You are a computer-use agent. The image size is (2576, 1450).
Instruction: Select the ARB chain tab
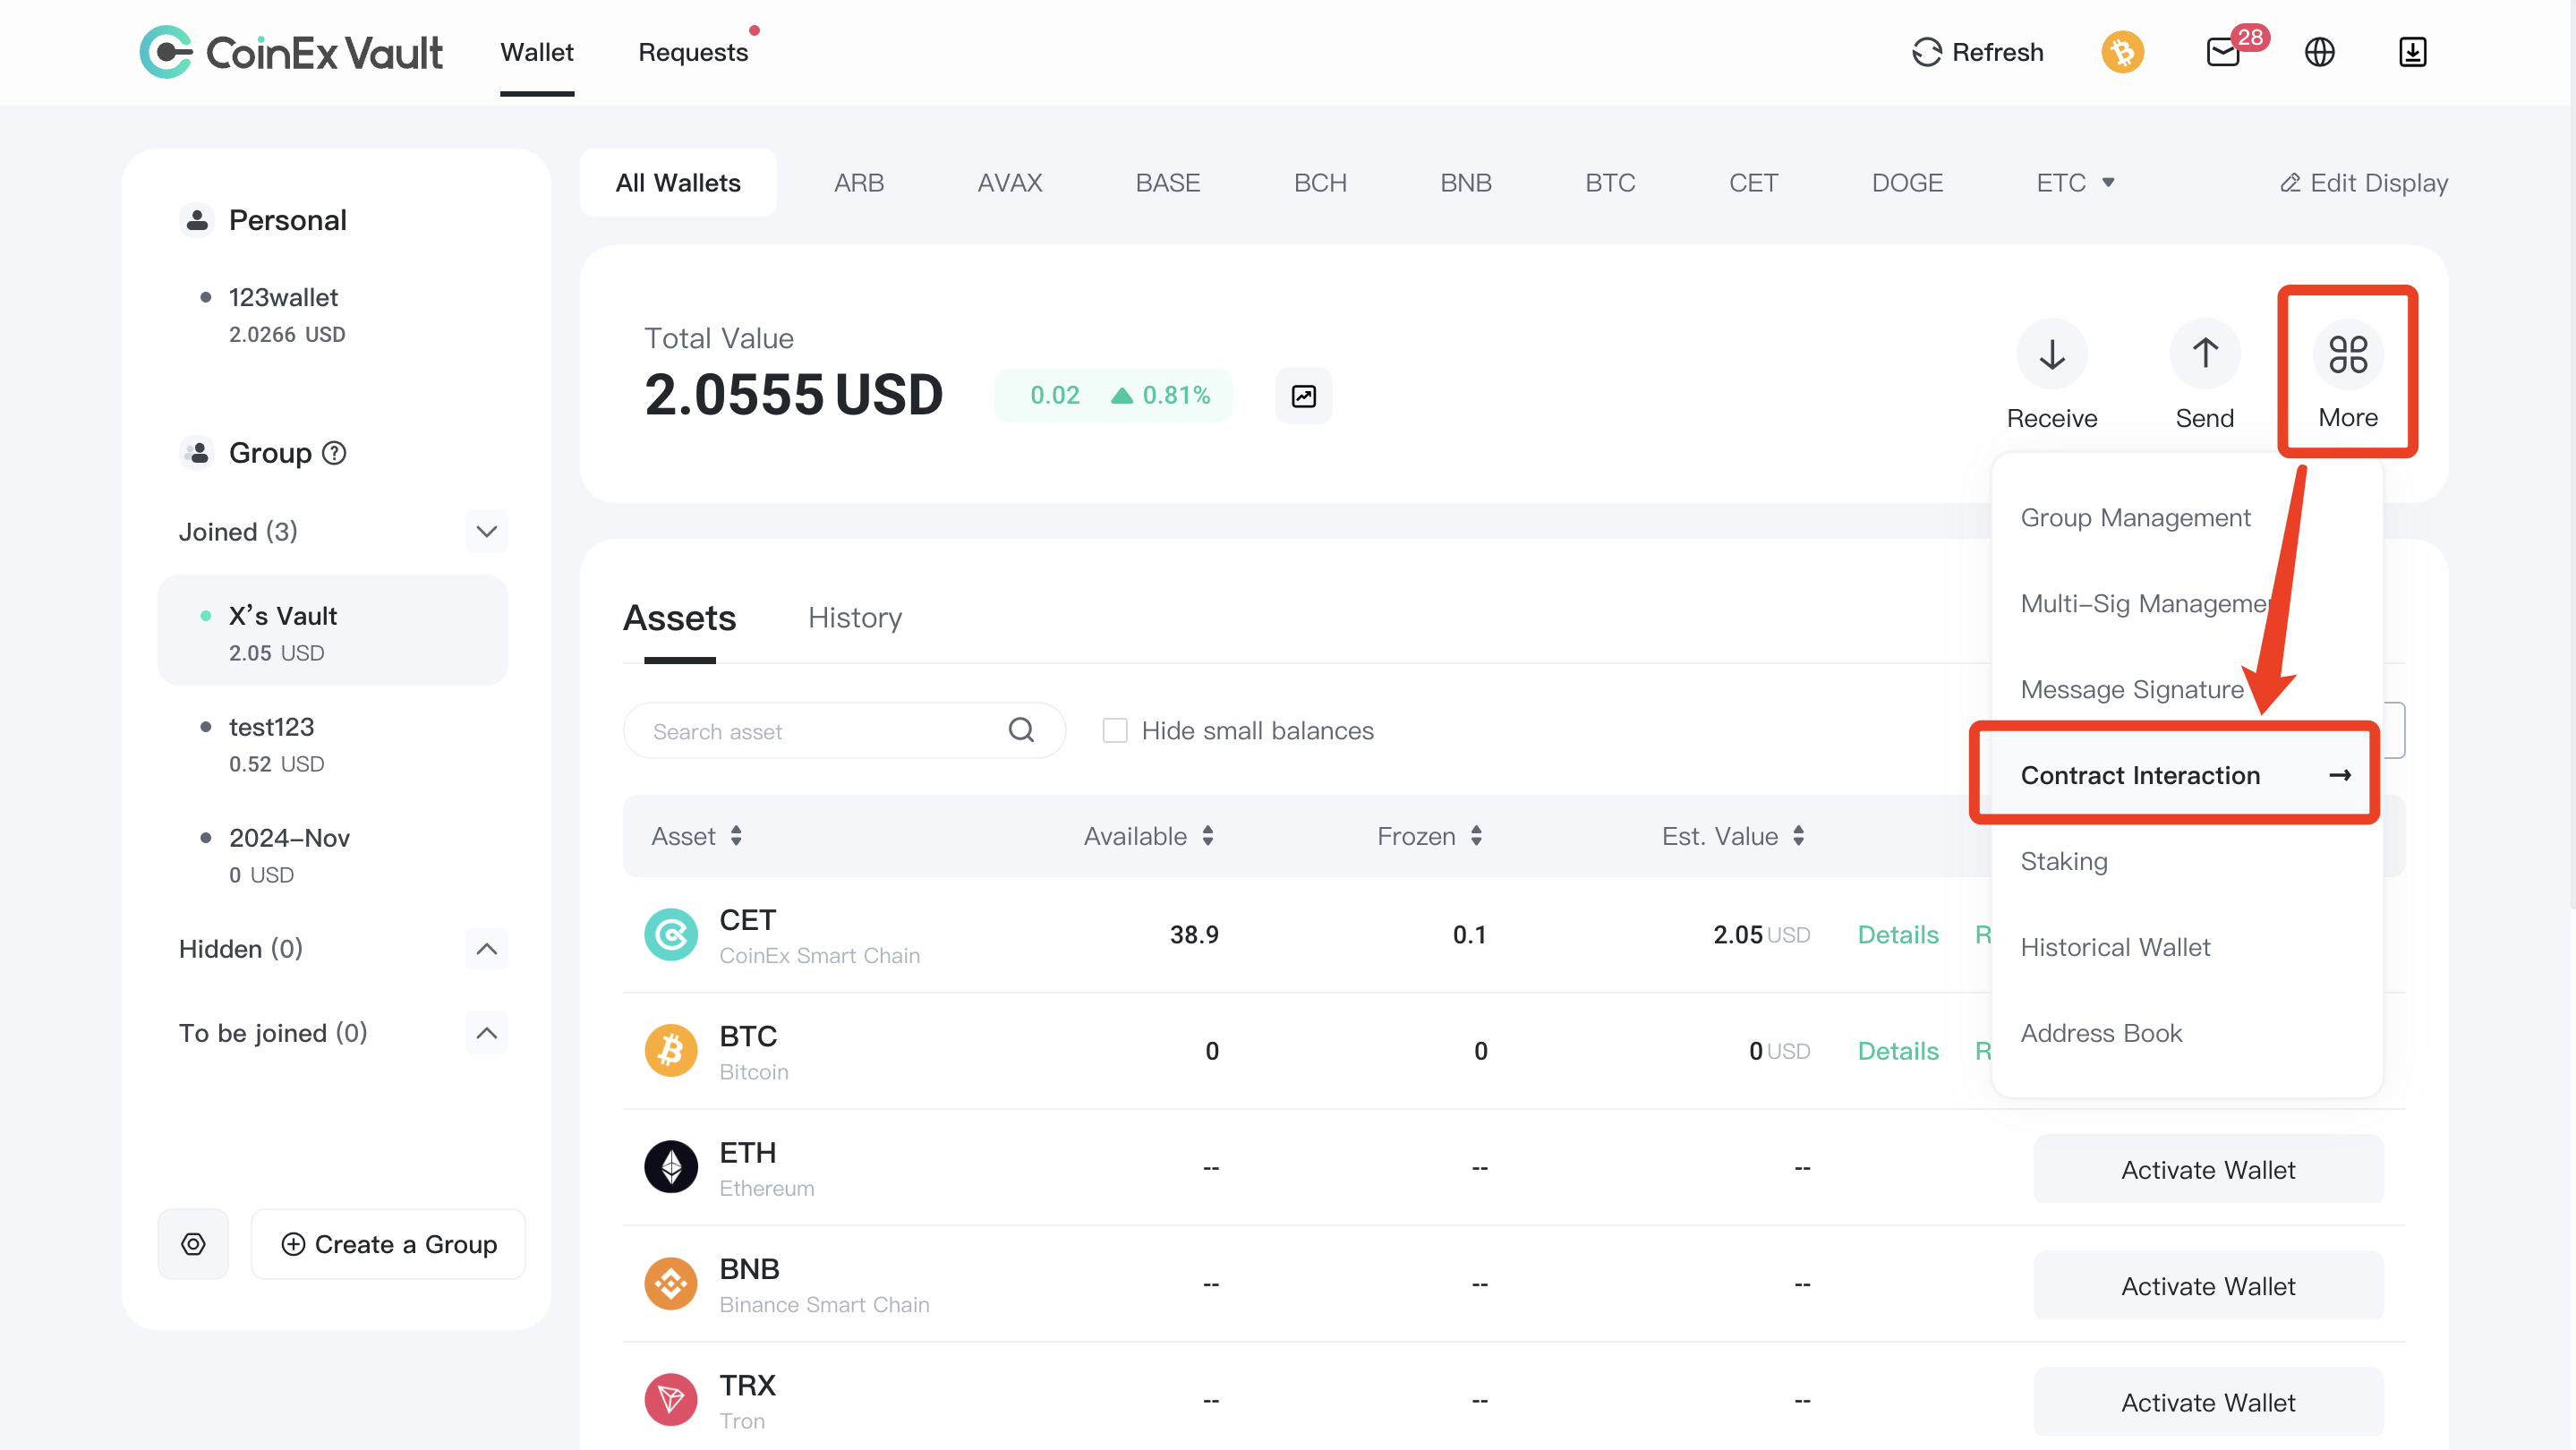click(859, 183)
